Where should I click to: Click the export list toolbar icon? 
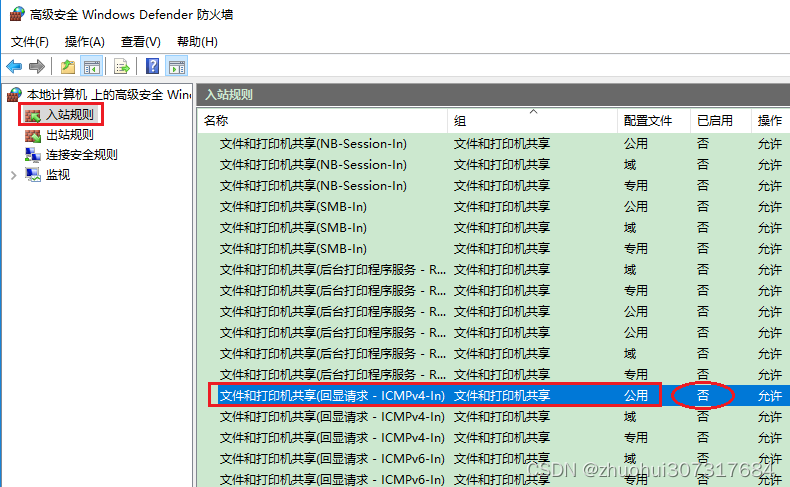point(121,66)
